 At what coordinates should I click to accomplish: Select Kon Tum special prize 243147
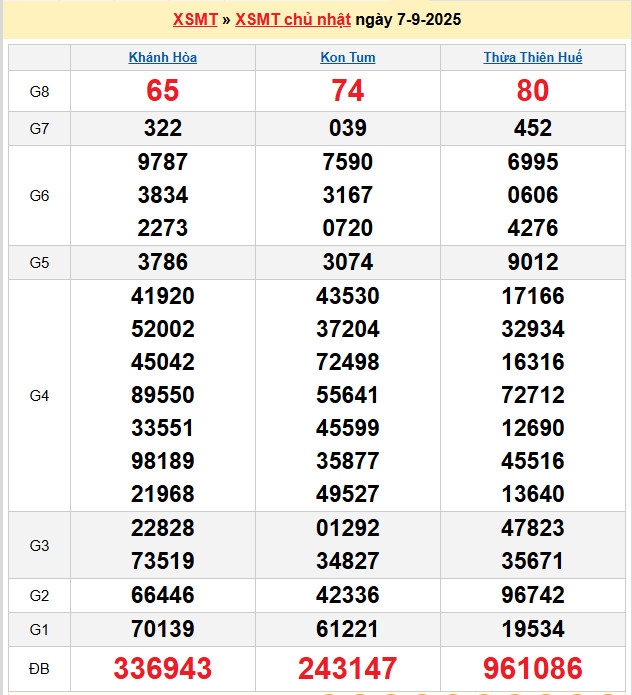[348, 668]
